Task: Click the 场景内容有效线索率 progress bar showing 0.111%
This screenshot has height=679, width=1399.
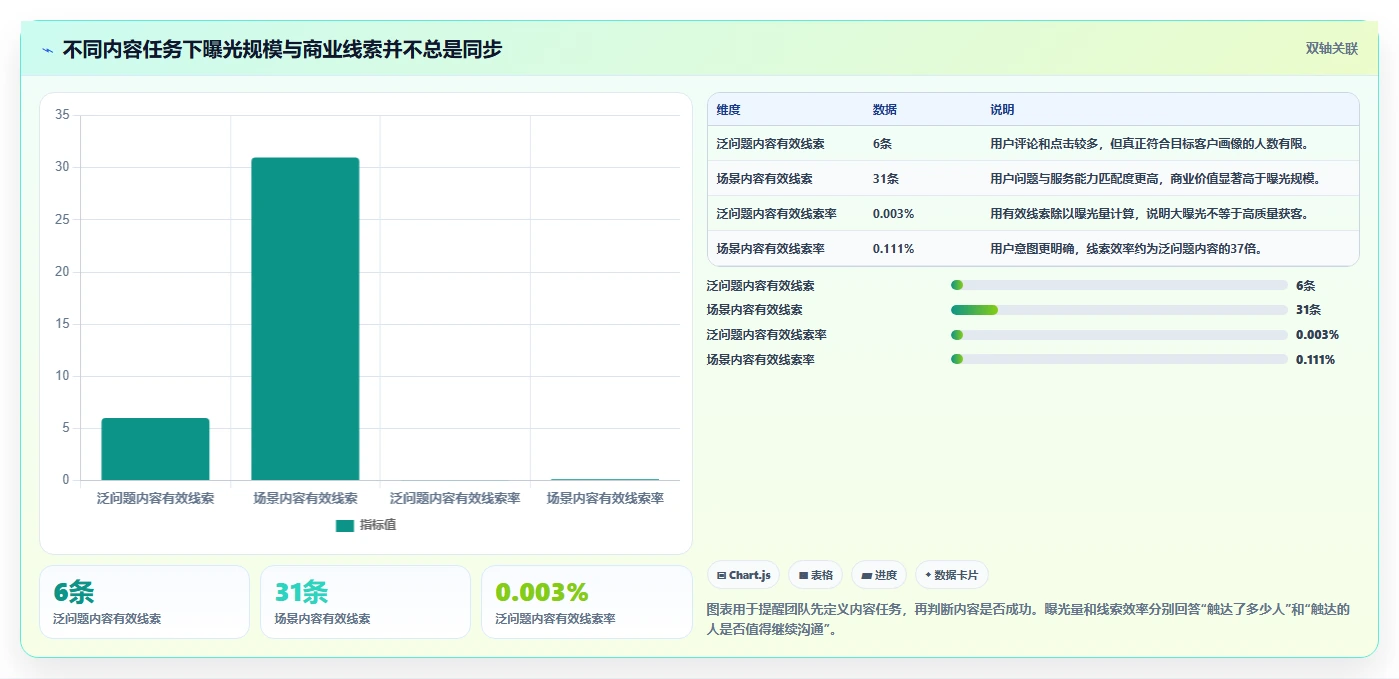Action: click(1119, 360)
